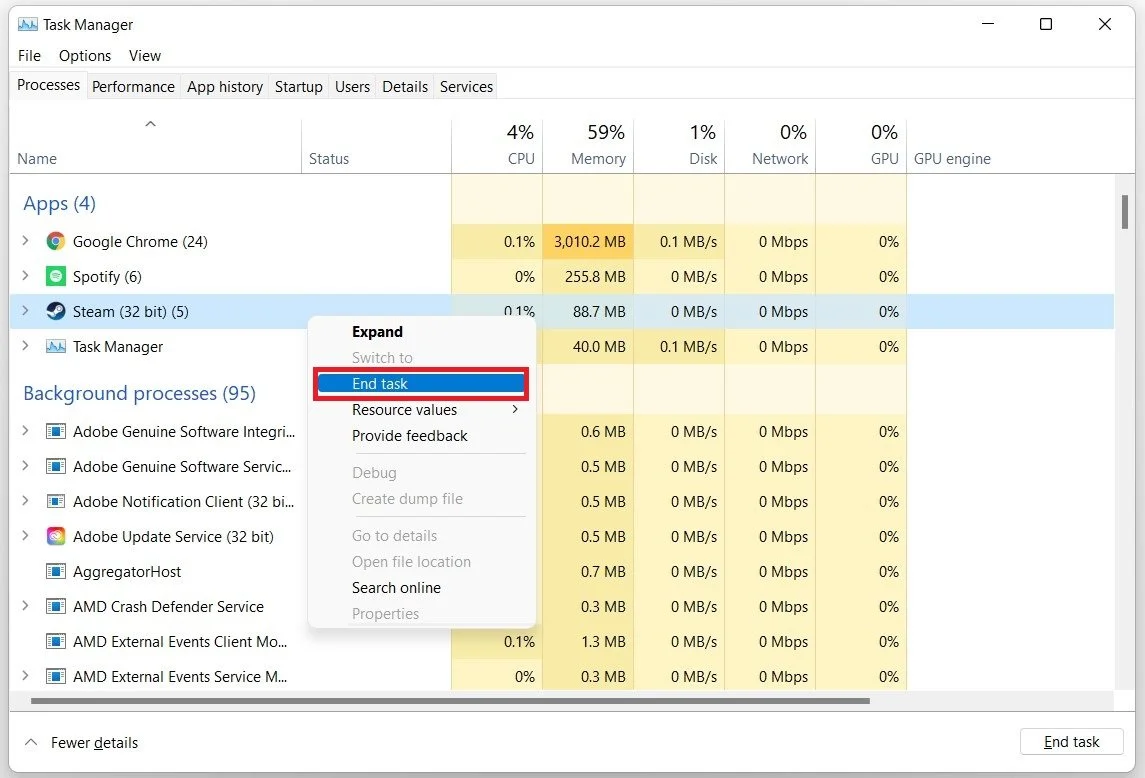Click the AMD External Events Client icon
The height and width of the screenshot is (778, 1145).
55,641
